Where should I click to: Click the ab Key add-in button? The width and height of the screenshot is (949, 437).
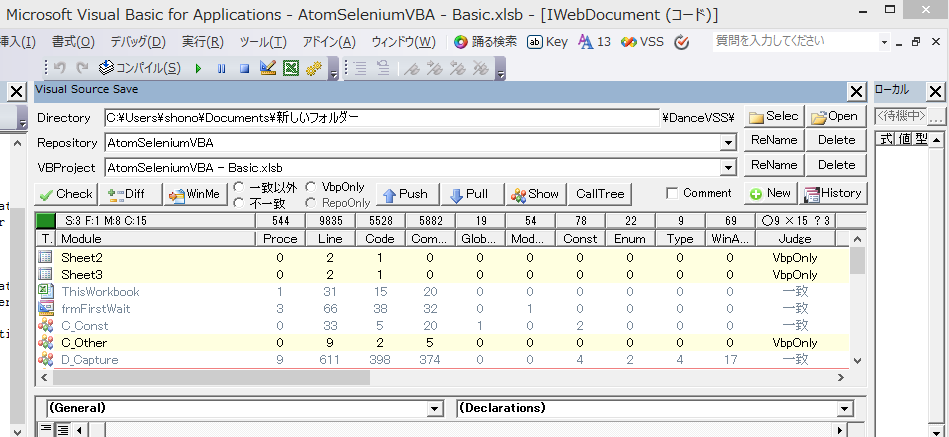coord(547,42)
